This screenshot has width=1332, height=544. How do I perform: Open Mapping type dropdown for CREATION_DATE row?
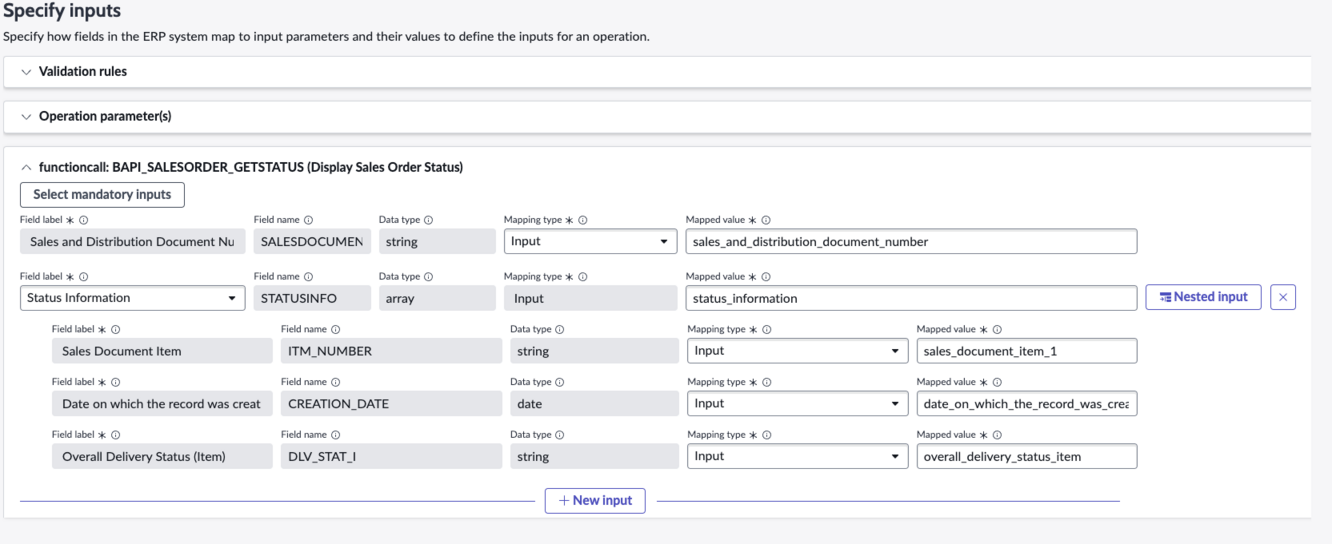pyautogui.click(x=797, y=404)
